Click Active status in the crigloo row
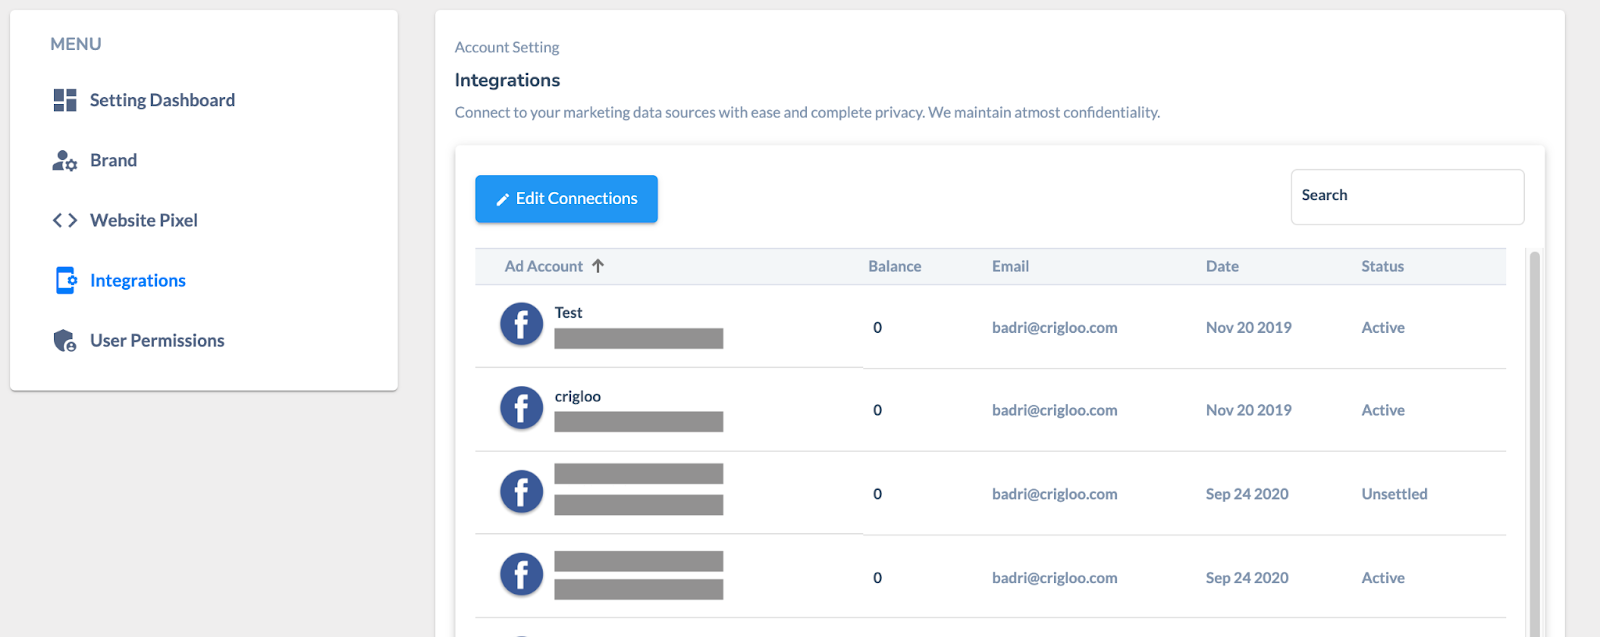 tap(1383, 410)
